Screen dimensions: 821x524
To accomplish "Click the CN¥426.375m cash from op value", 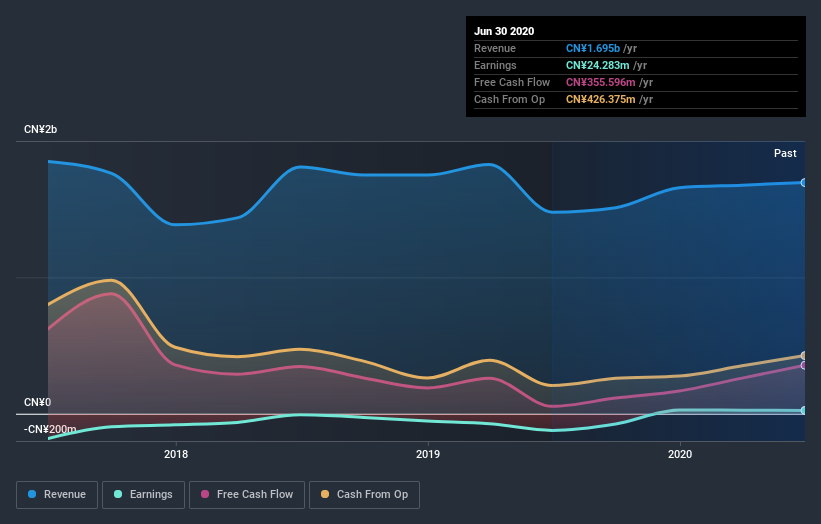I will click(601, 99).
